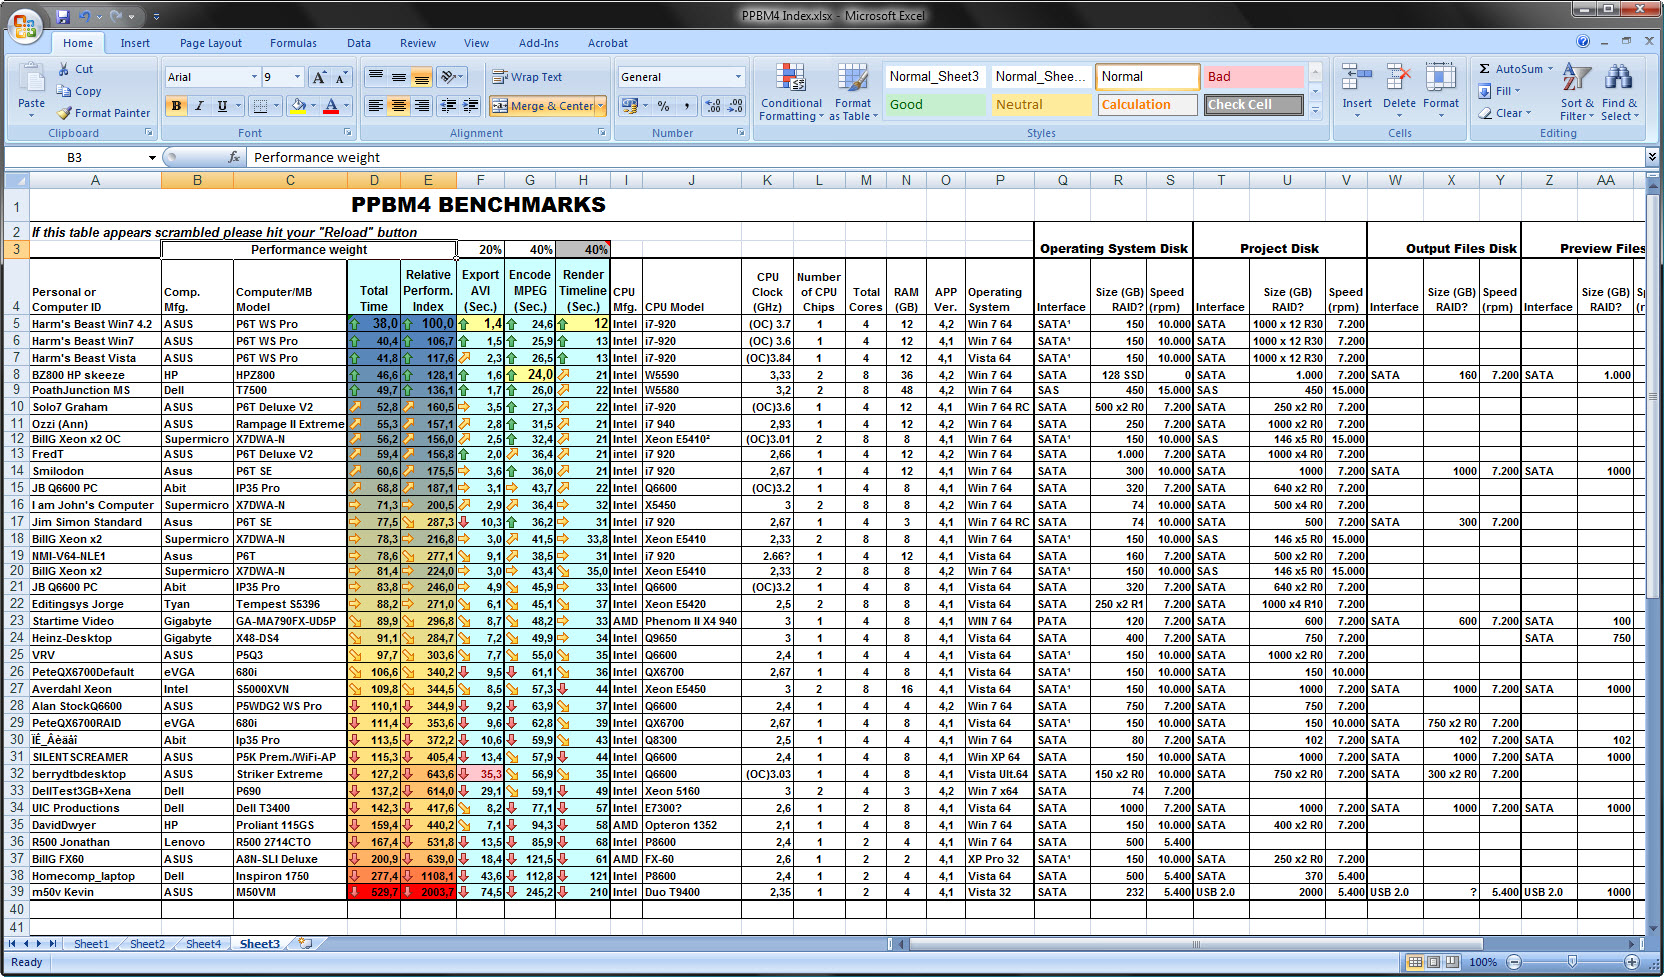Increase font size with Grow Font icon
1664x977 pixels.
tap(319, 77)
